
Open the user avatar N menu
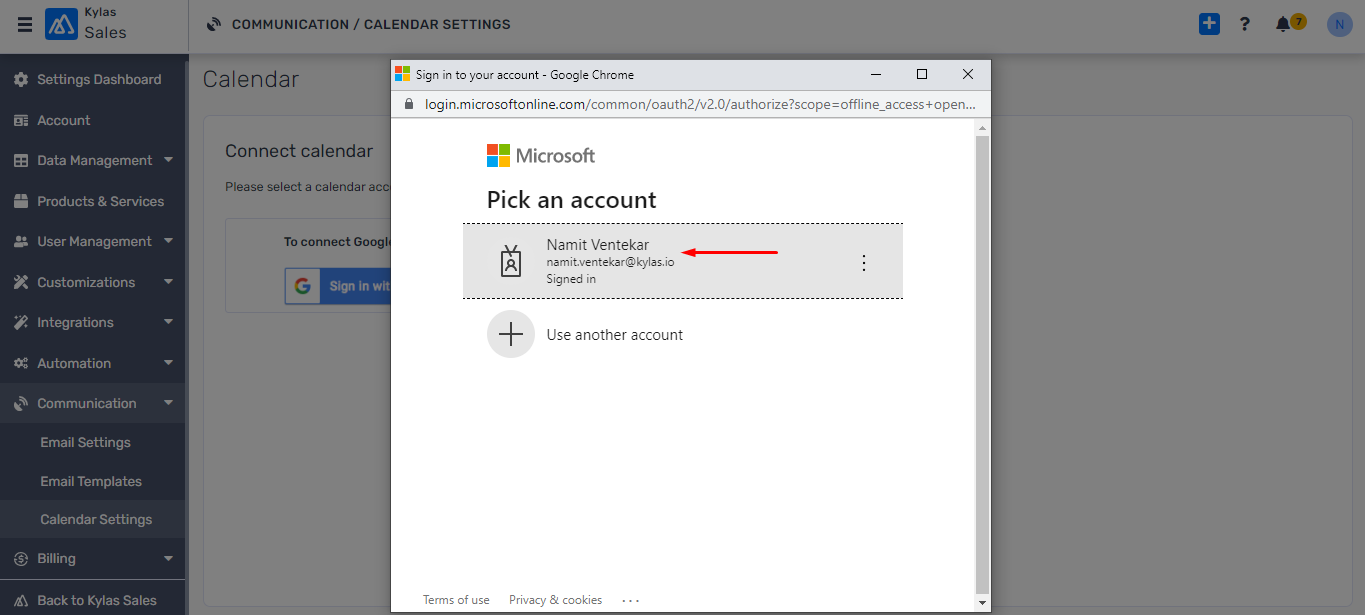click(x=1339, y=24)
